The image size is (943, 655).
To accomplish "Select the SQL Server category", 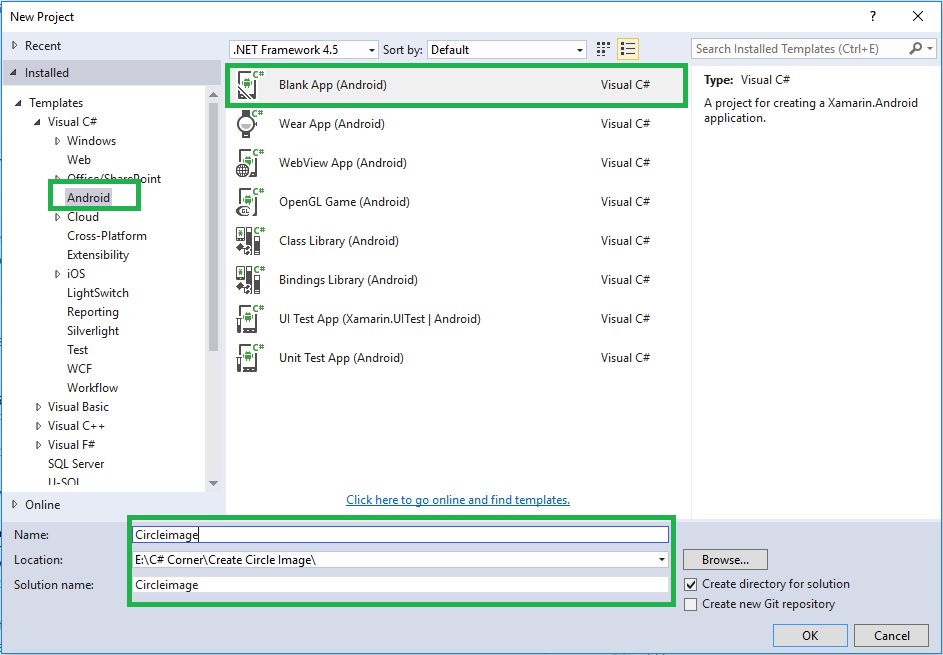I will coord(76,464).
